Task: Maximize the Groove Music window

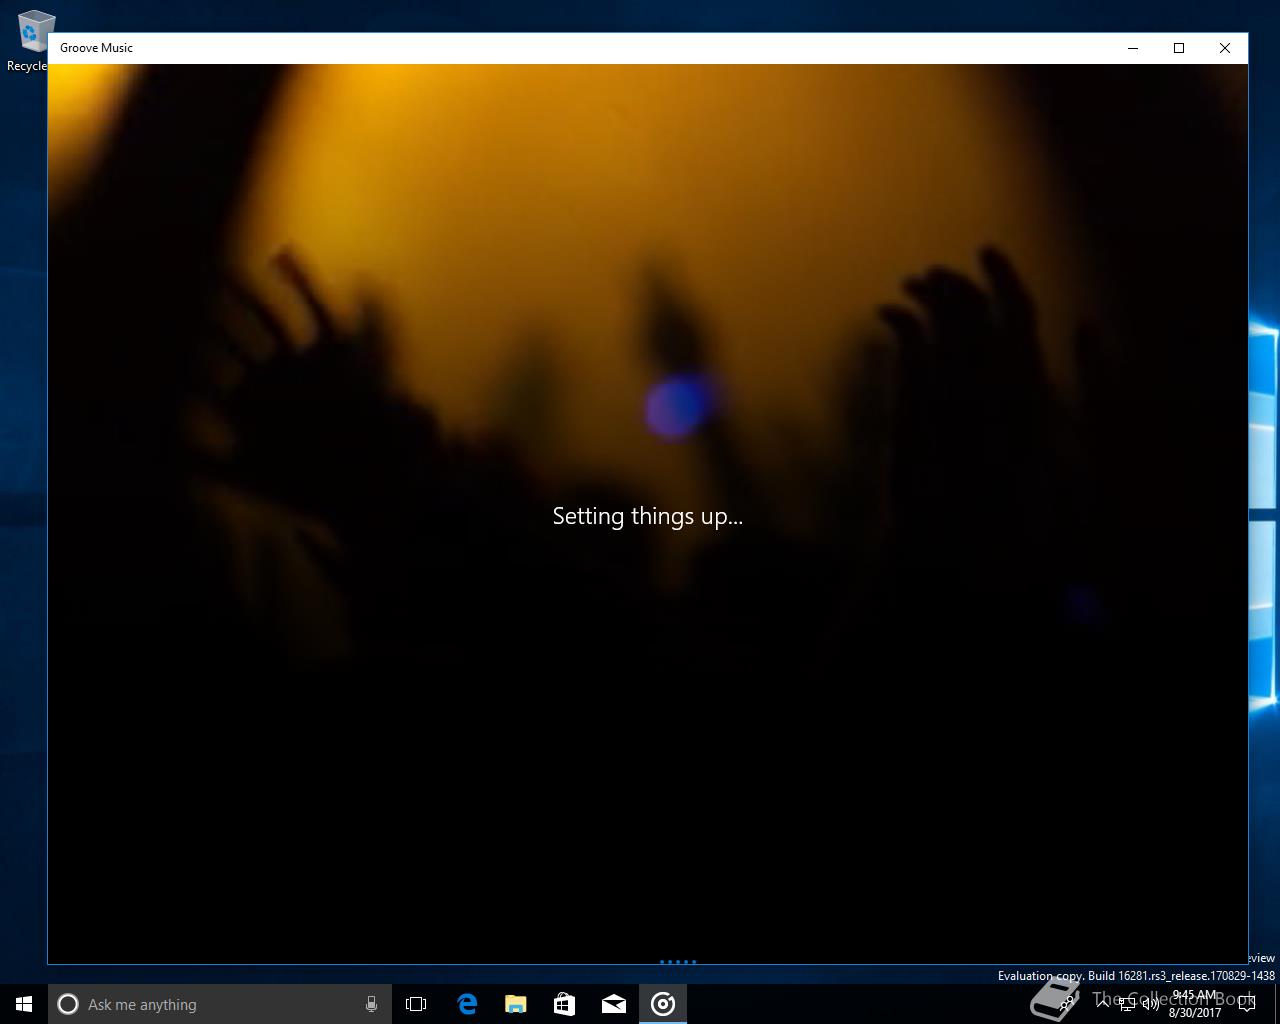Action: tap(1179, 48)
